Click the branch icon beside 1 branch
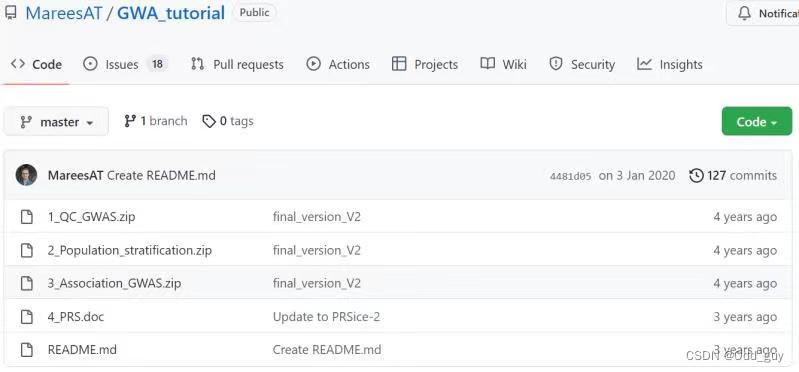The image size is (799, 372). coord(130,121)
